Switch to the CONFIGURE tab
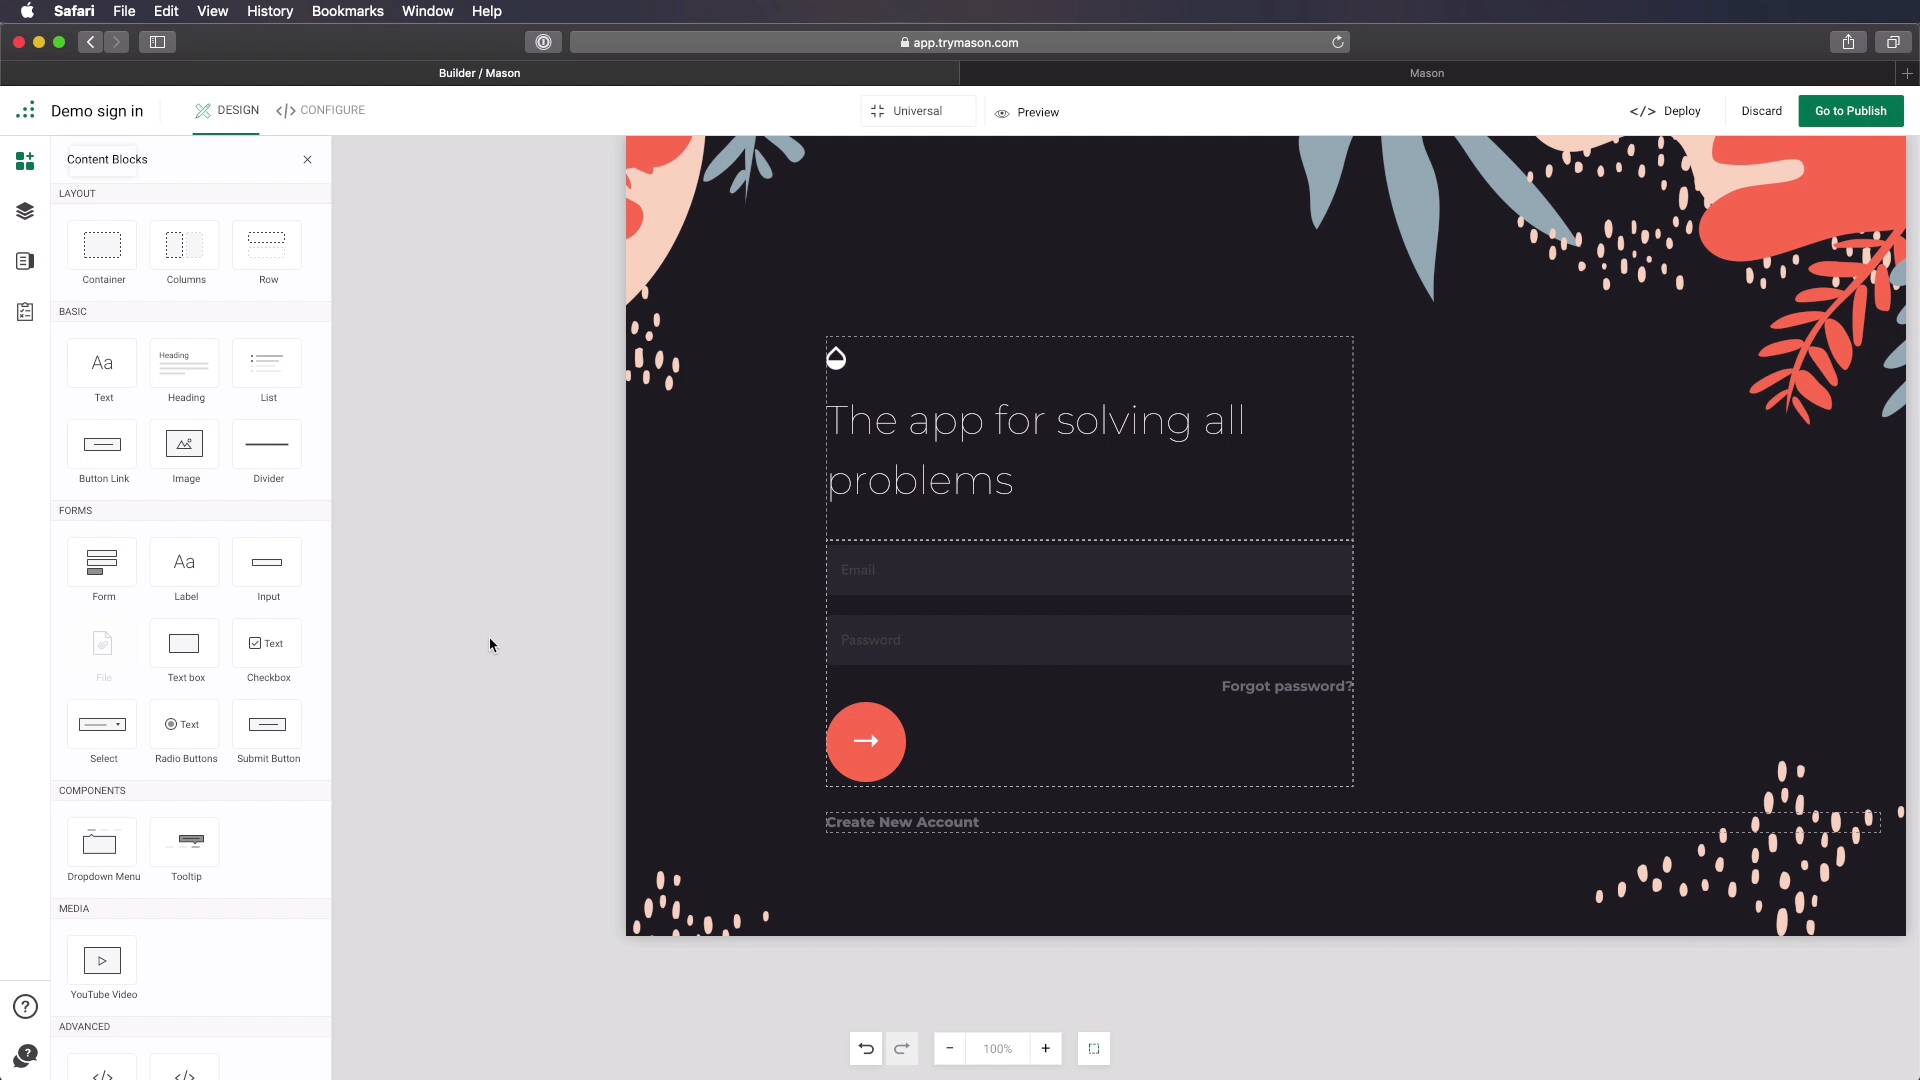This screenshot has width=1920, height=1080. [x=320, y=110]
